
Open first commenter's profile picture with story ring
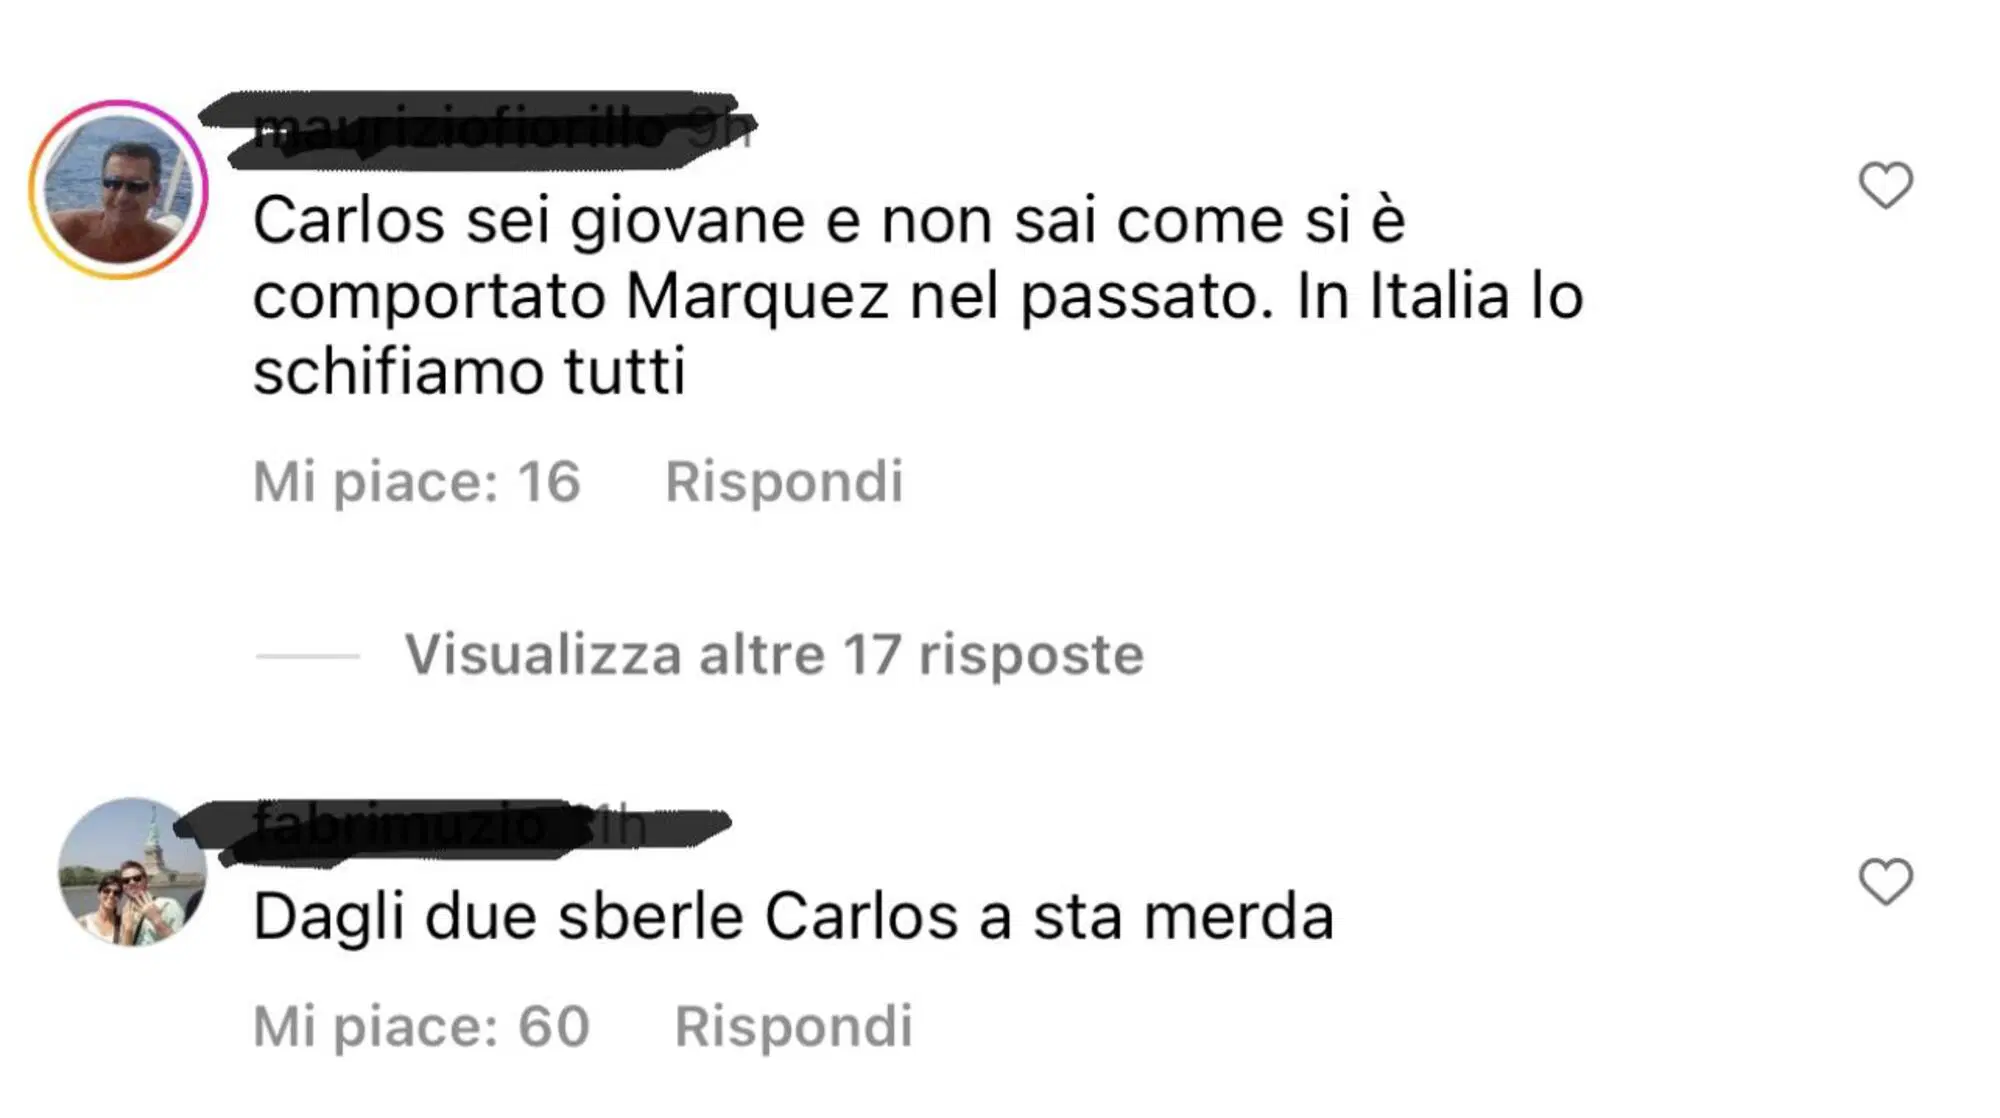tap(118, 189)
